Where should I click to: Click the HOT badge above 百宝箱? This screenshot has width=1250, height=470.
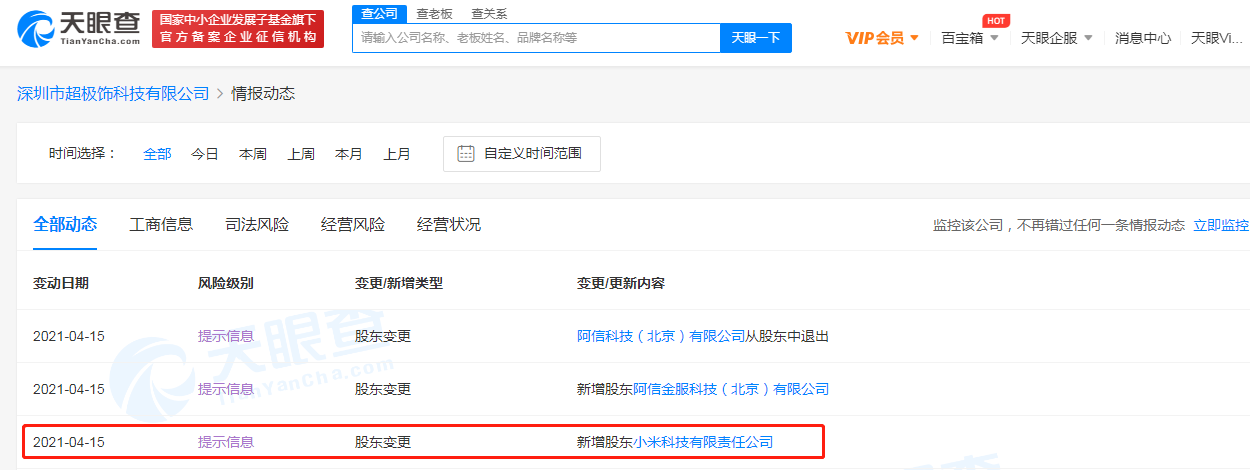coord(995,20)
